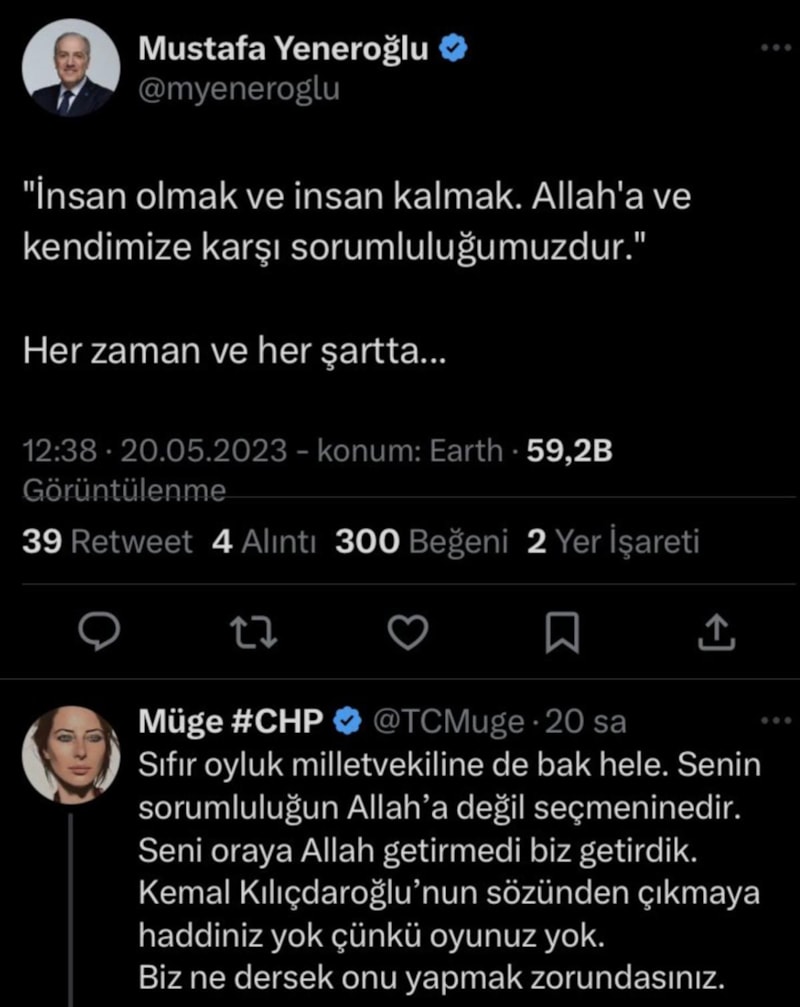Open Müge's profile avatar
Image resolution: width=800 pixels, height=1007 pixels.
point(70,755)
